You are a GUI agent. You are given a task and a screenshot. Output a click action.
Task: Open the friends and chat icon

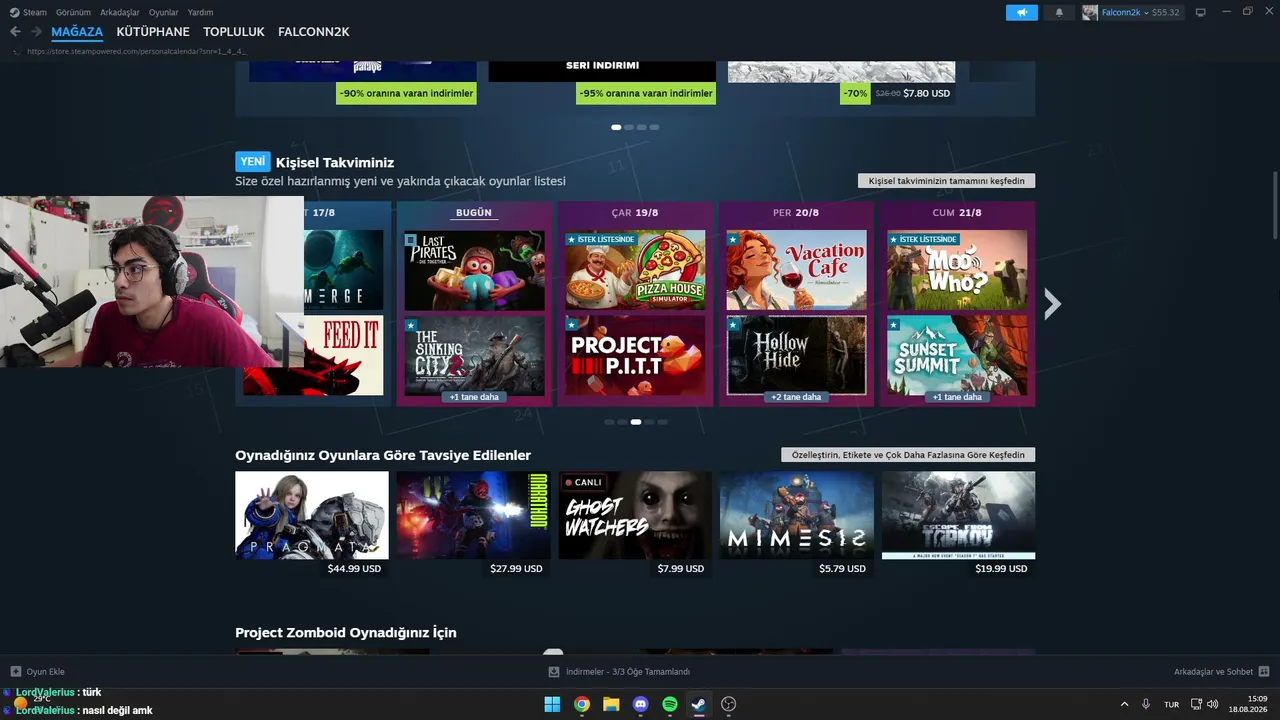1264,672
